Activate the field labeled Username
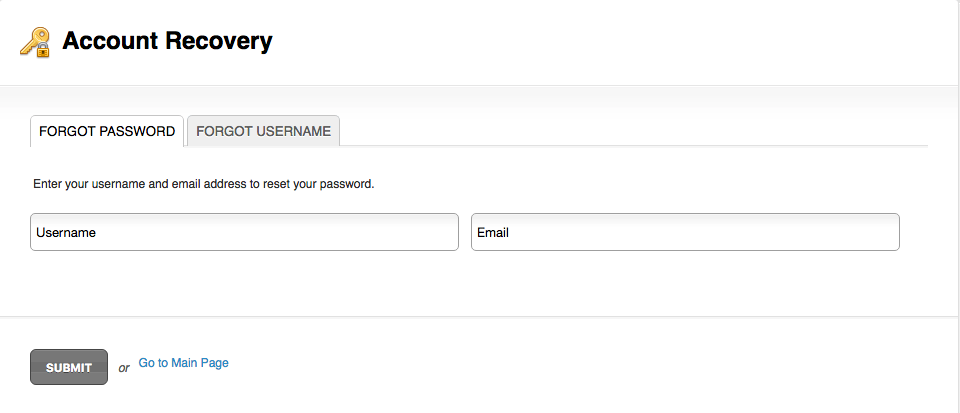 (244, 232)
